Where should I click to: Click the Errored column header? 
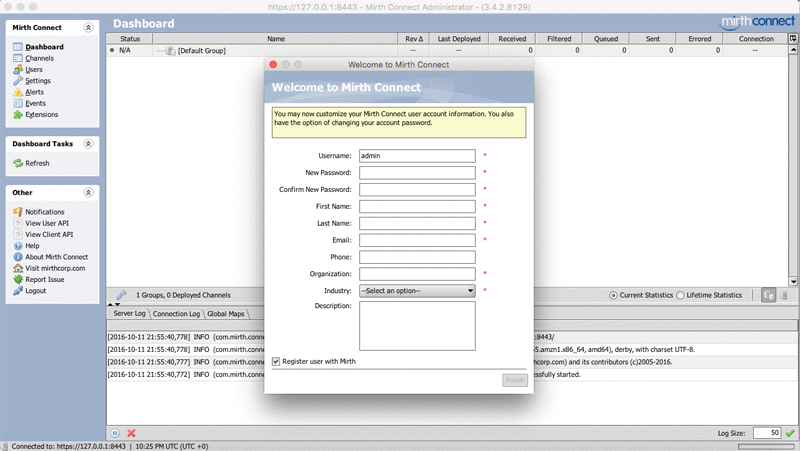pos(699,38)
